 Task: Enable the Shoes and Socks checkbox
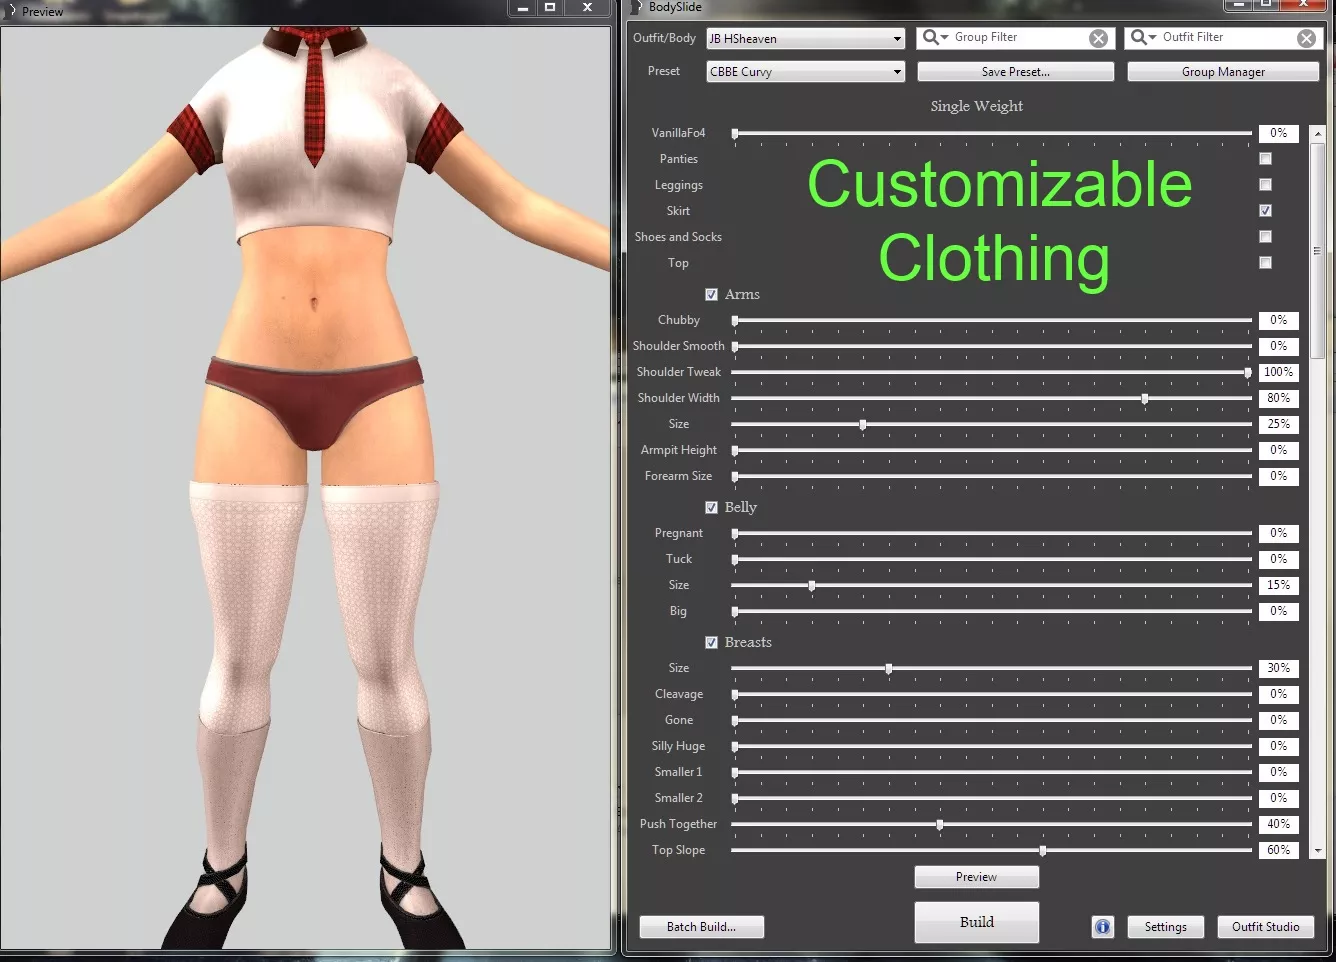1265,237
